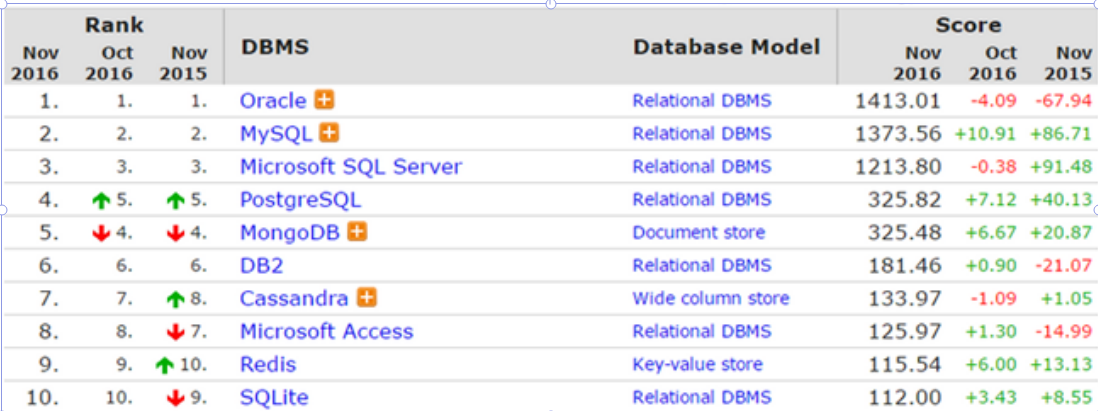This screenshot has width=1098, height=411.
Task: Open the DB2 link
Action: click(261, 265)
